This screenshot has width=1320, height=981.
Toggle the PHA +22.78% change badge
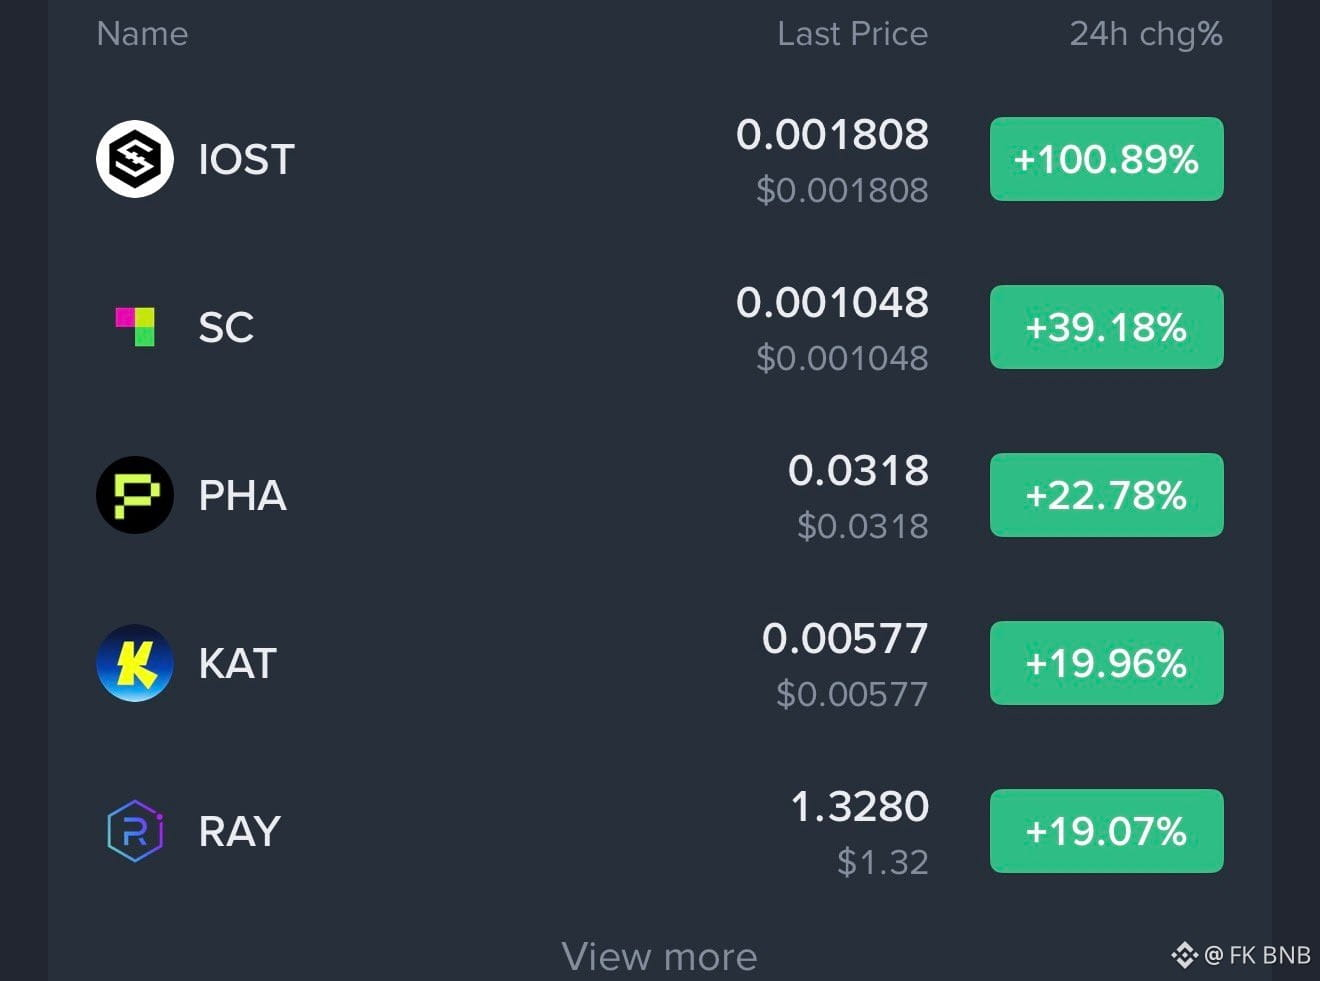click(1106, 495)
